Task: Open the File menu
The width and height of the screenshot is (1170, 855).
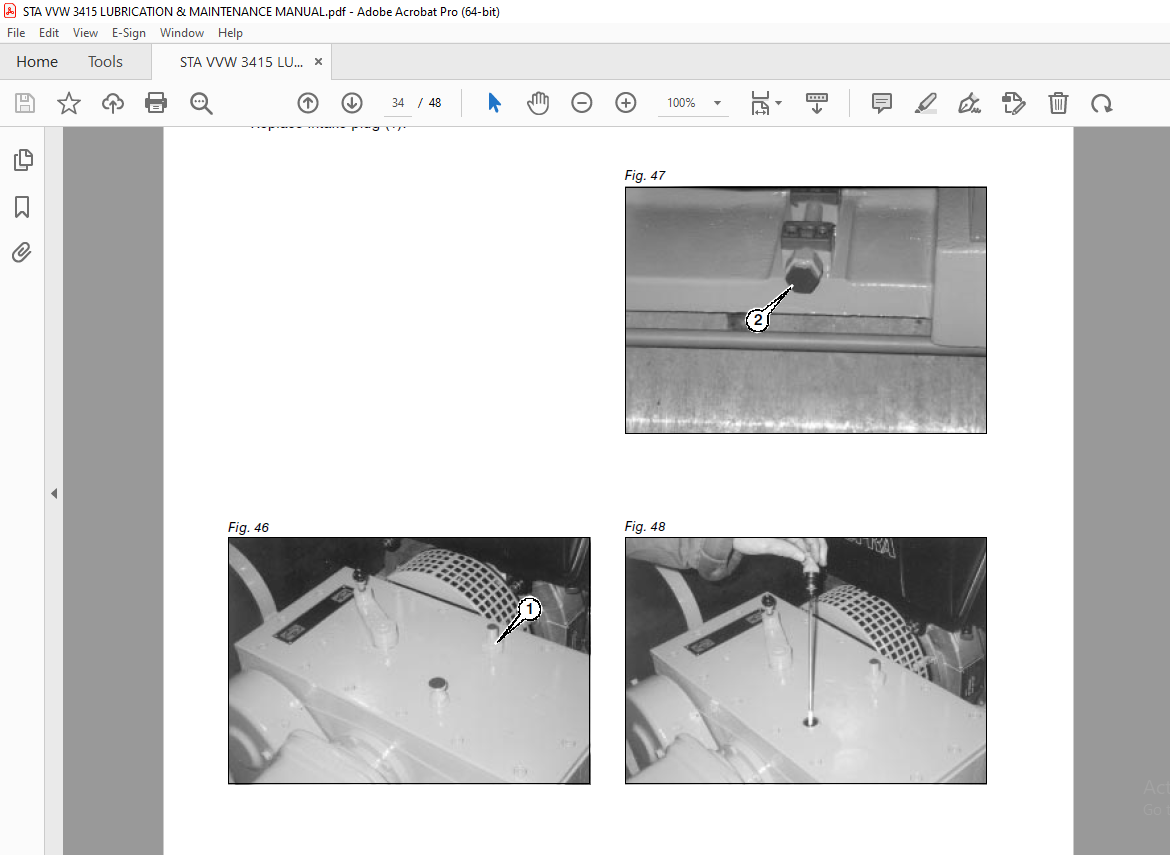Action: tap(16, 33)
